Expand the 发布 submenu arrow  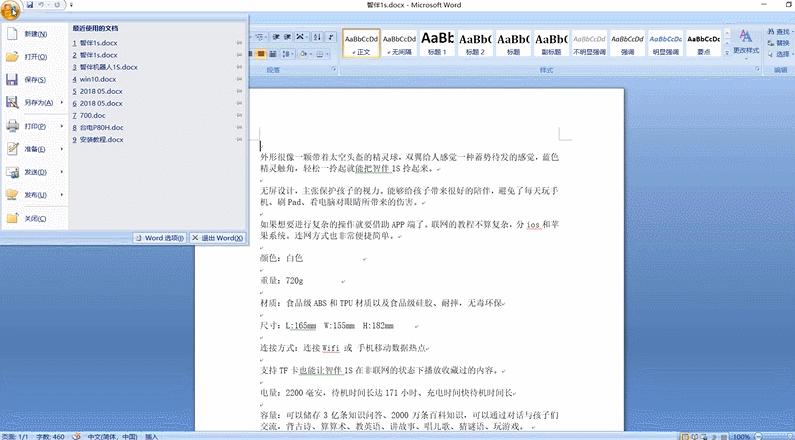click(62, 195)
